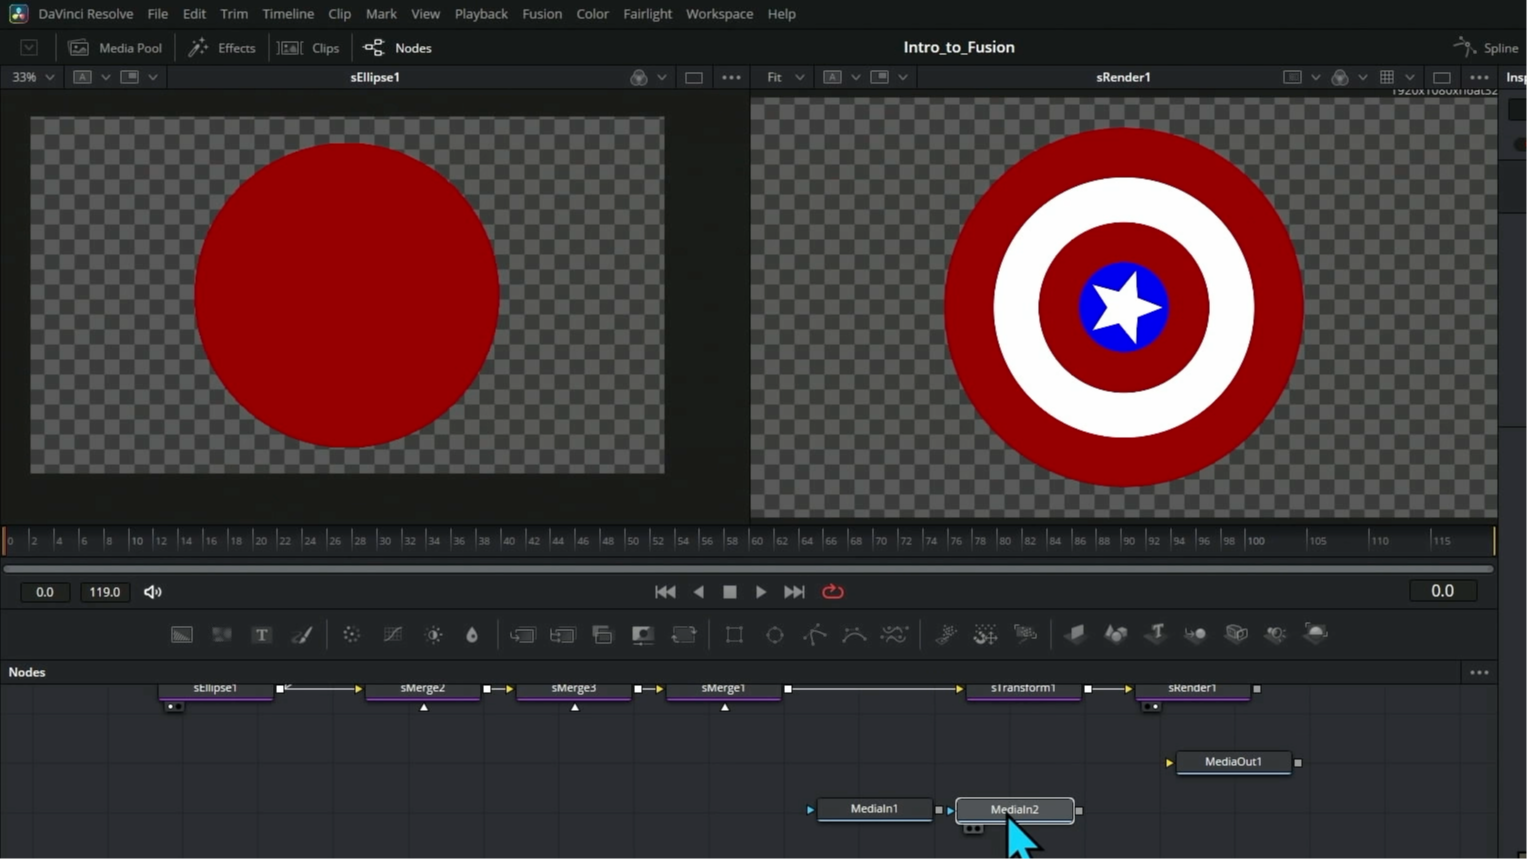Toggle loop playback button

[832, 592]
